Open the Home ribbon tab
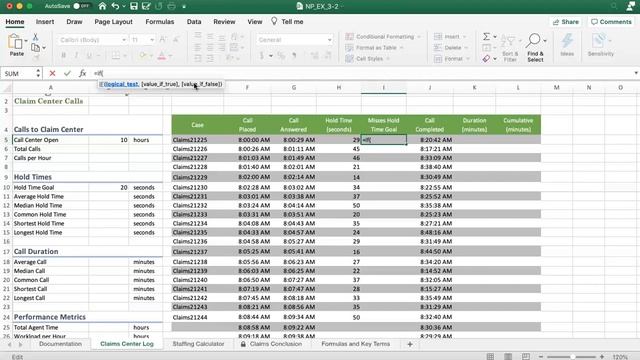640x360 pixels. point(15,22)
